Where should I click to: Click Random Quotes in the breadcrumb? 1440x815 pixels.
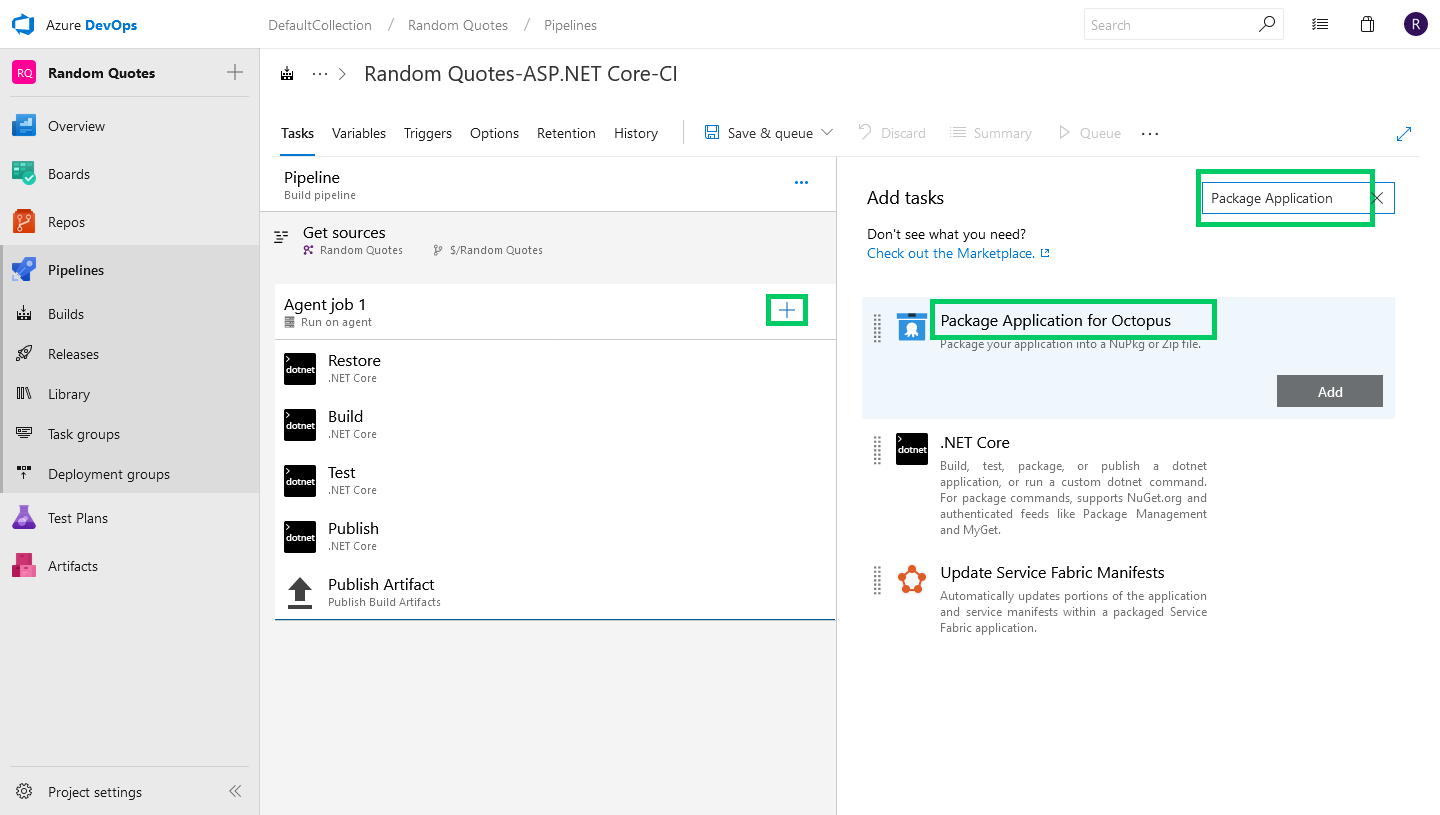click(458, 25)
